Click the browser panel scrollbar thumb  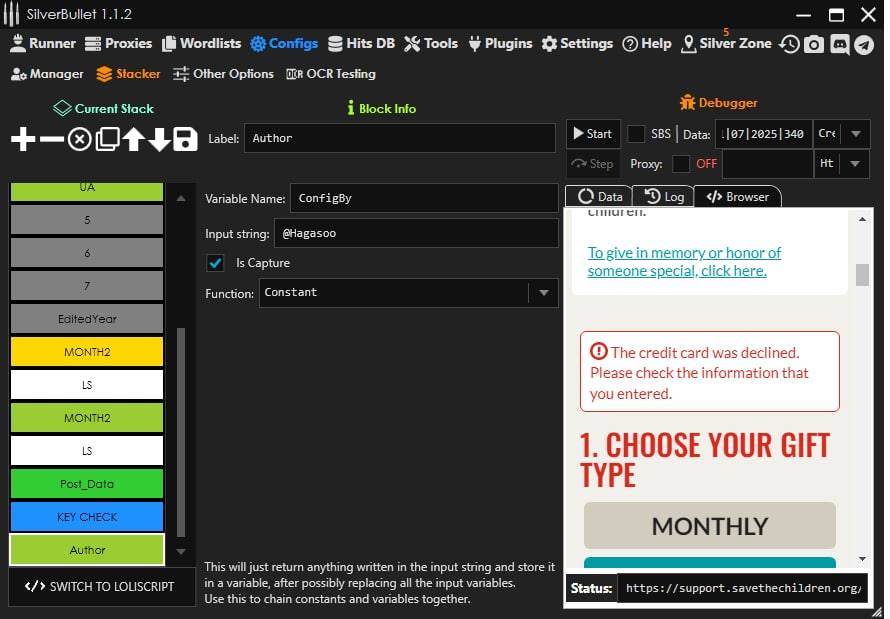click(862, 275)
